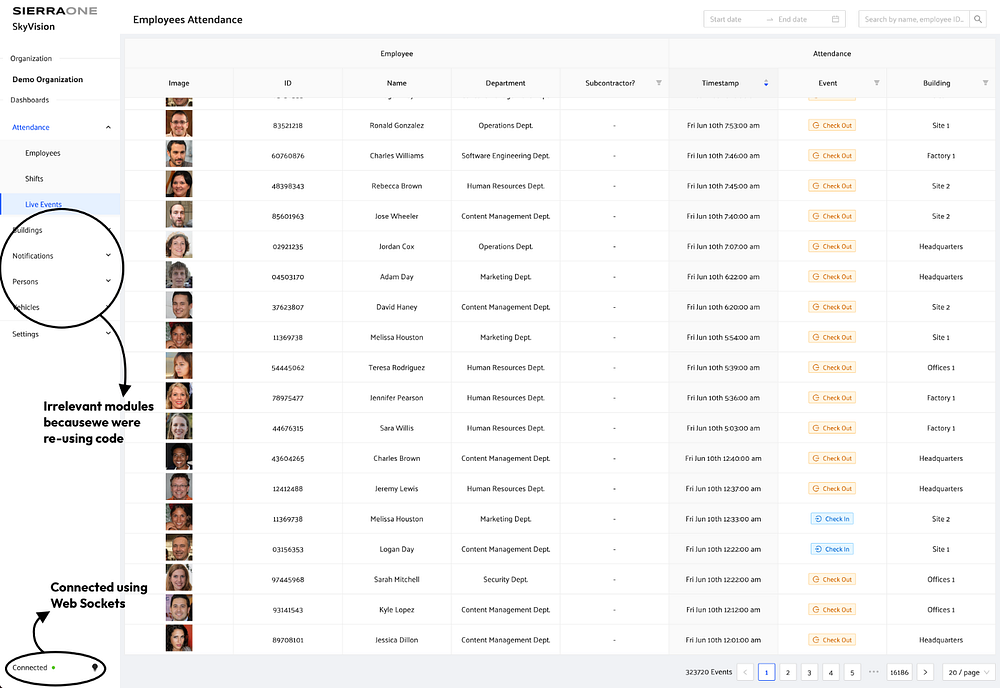
Task: Click the location pin icon beside Connected
Action: [x=95, y=667]
